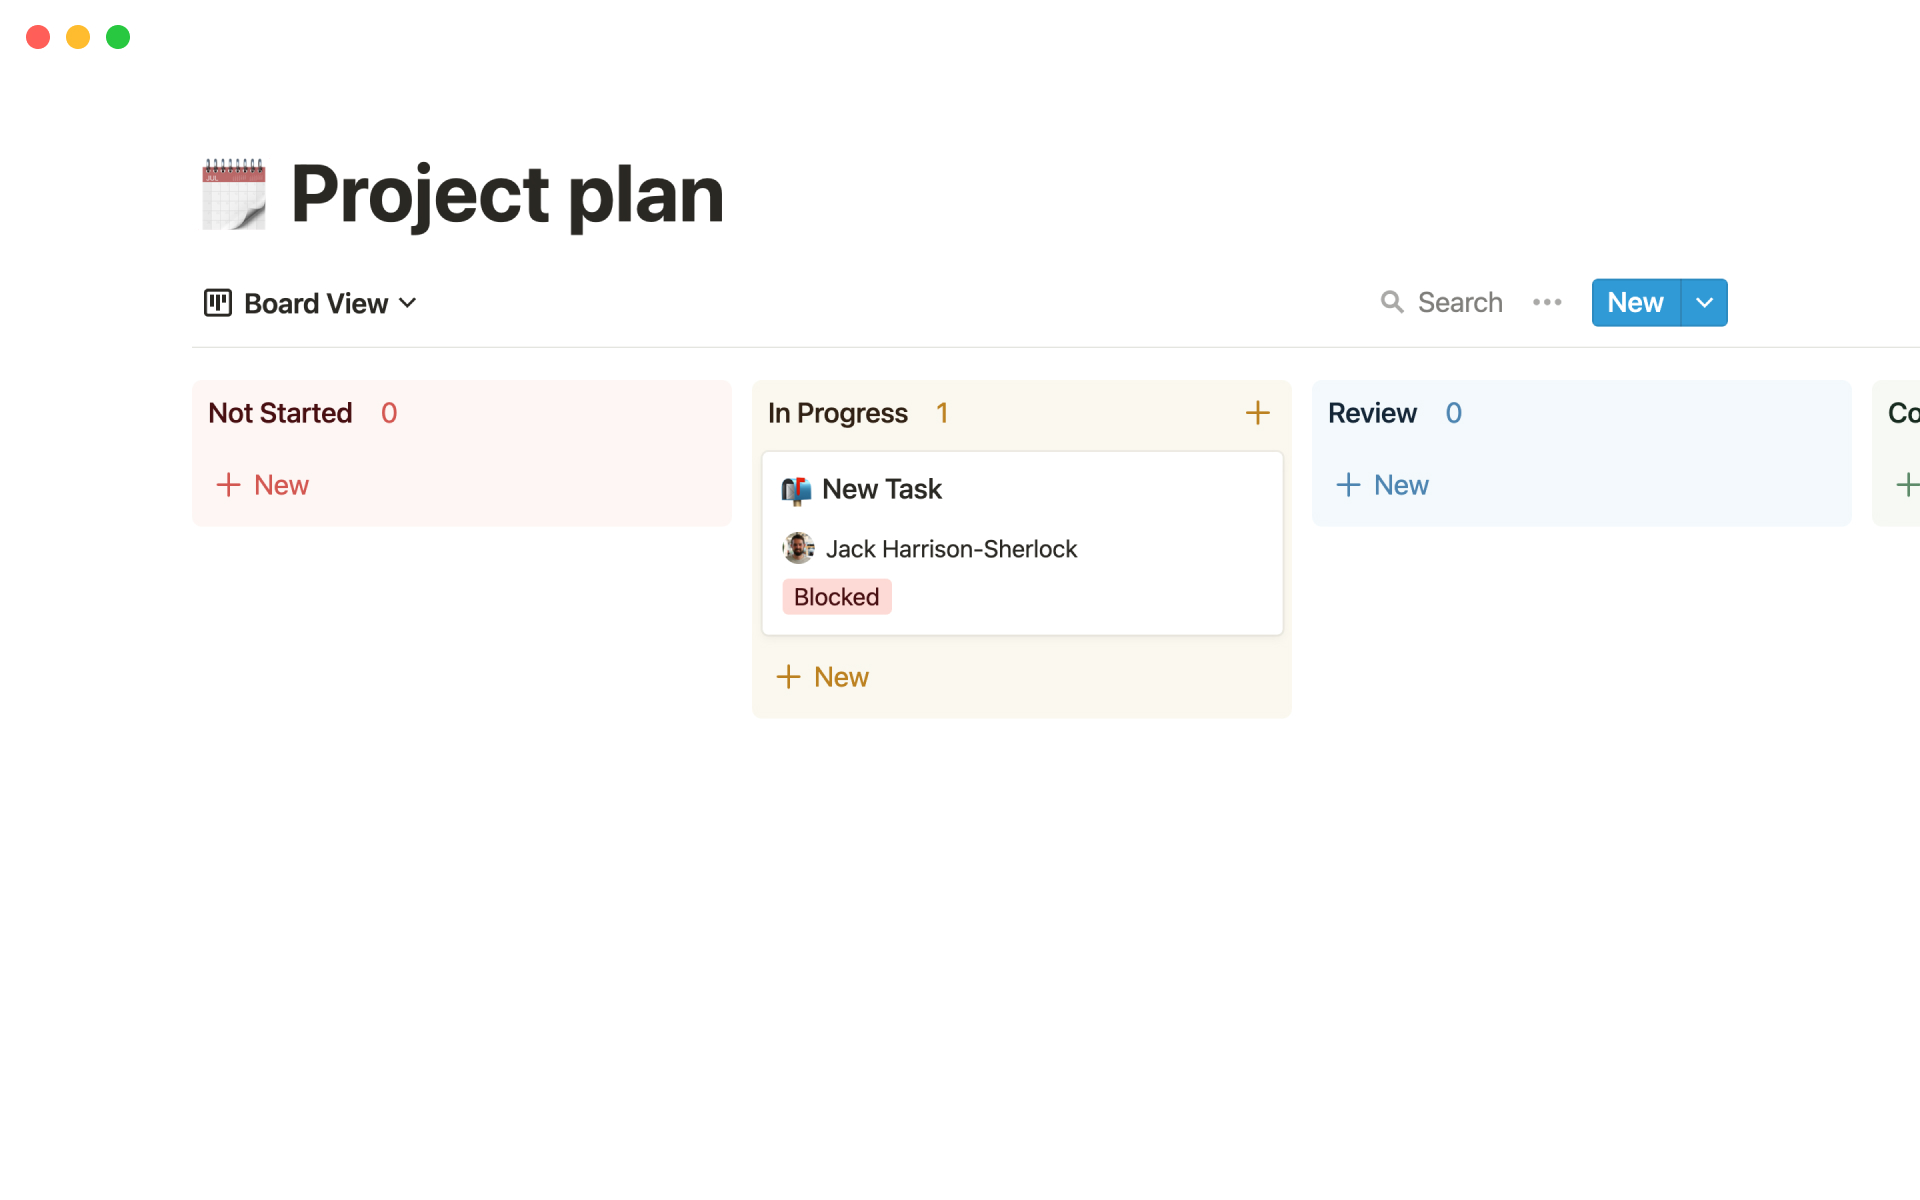Add a new card under Review

point(1383,485)
